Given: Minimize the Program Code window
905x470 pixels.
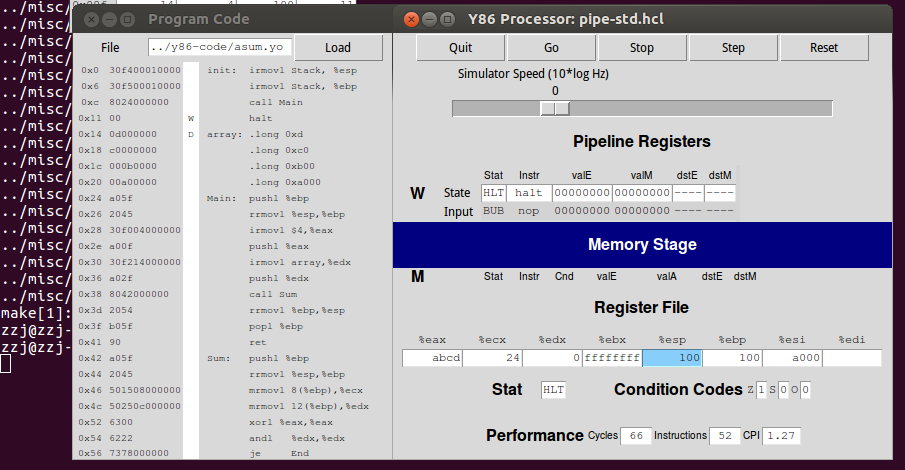Looking at the screenshot, I should tap(110, 20).
